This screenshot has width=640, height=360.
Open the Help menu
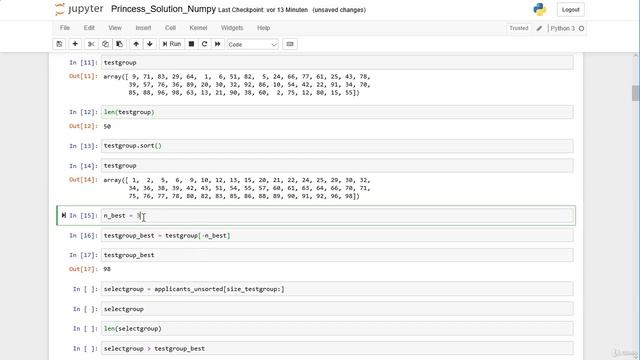[263, 28]
